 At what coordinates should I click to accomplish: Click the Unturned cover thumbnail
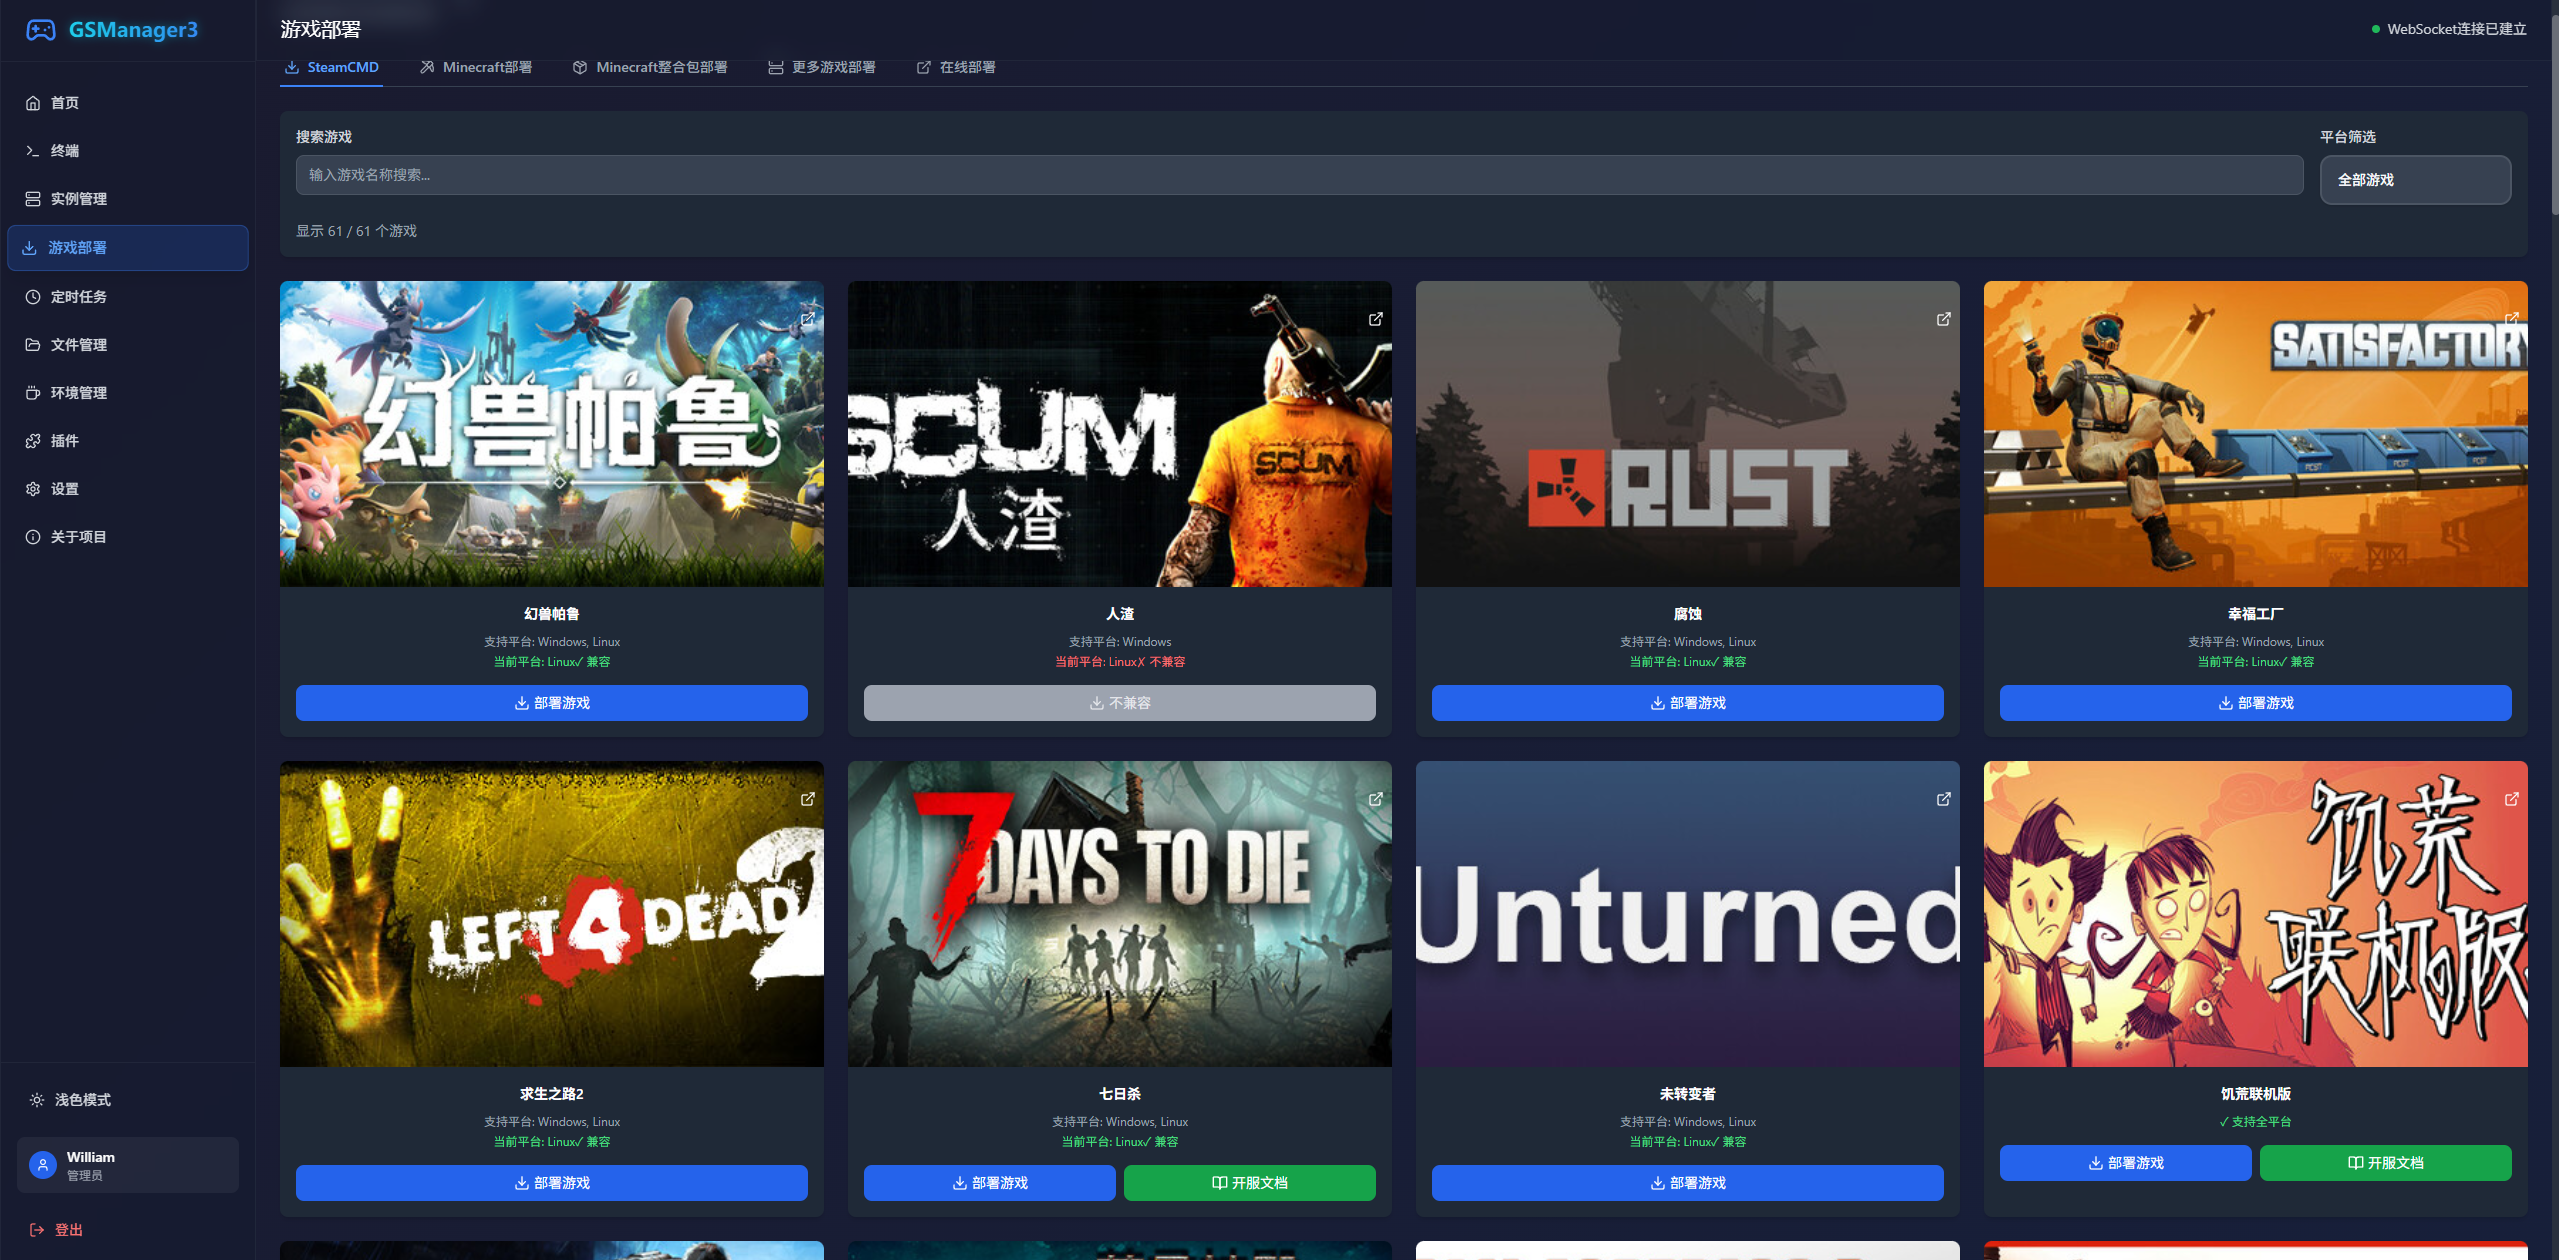coord(1688,914)
